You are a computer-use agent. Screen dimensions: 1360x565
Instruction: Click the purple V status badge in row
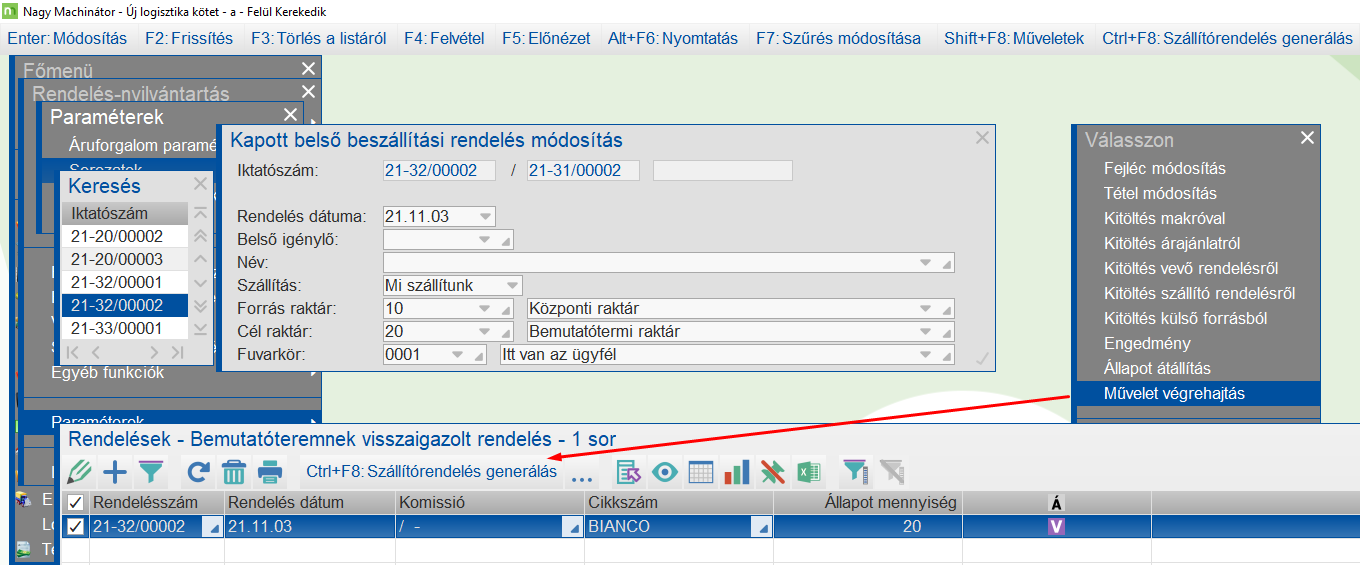point(1055,526)
